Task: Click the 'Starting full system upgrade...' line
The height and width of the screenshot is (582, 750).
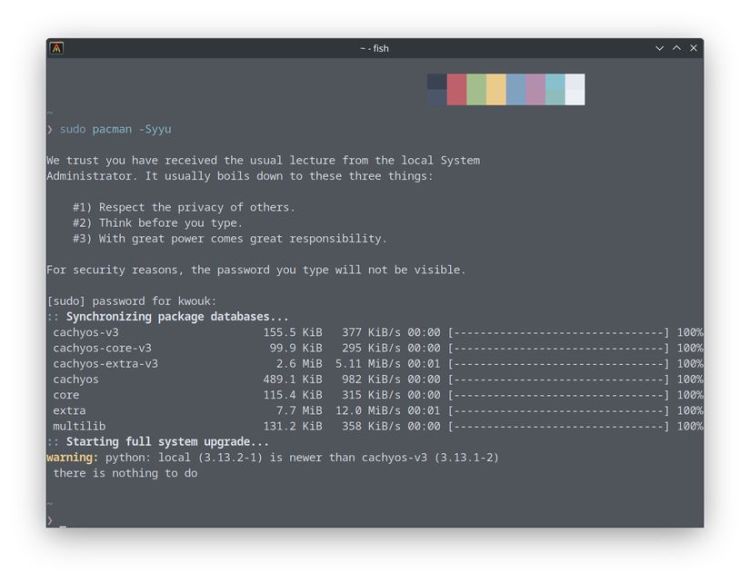Action: (167, 442)
